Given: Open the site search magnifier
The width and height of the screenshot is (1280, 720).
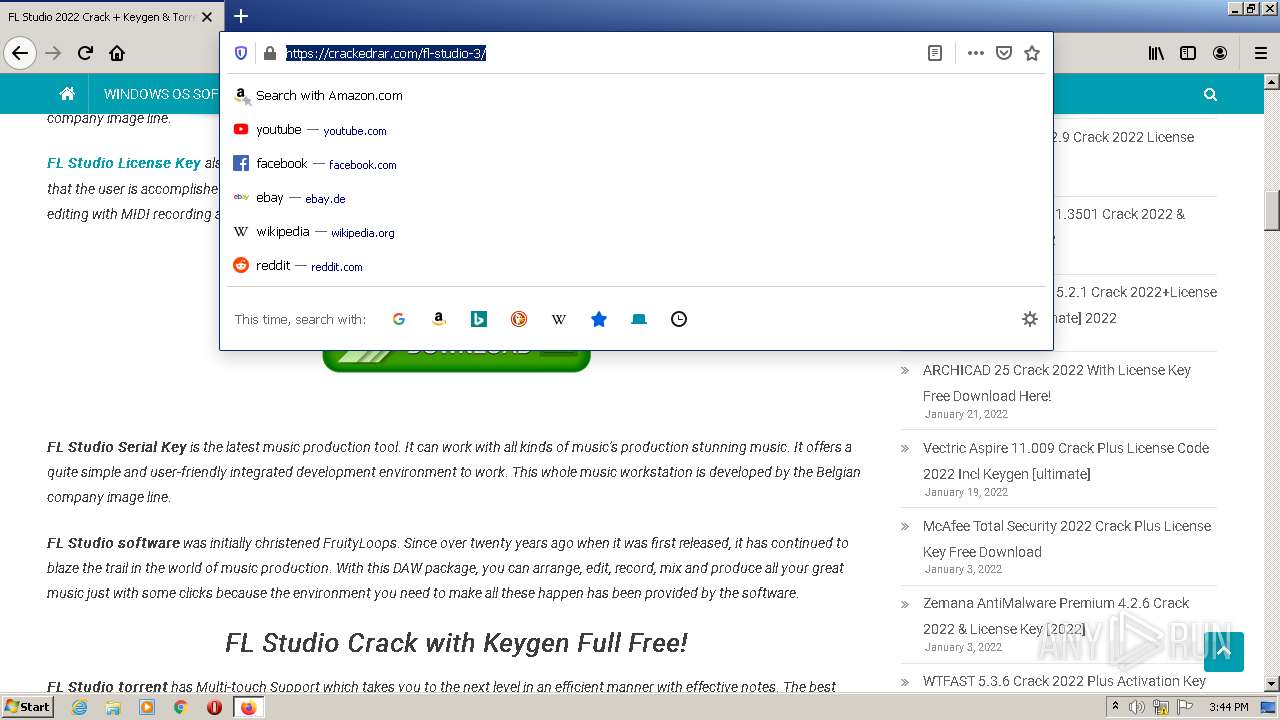Looking at the screenshot, I should [1211, 94].
